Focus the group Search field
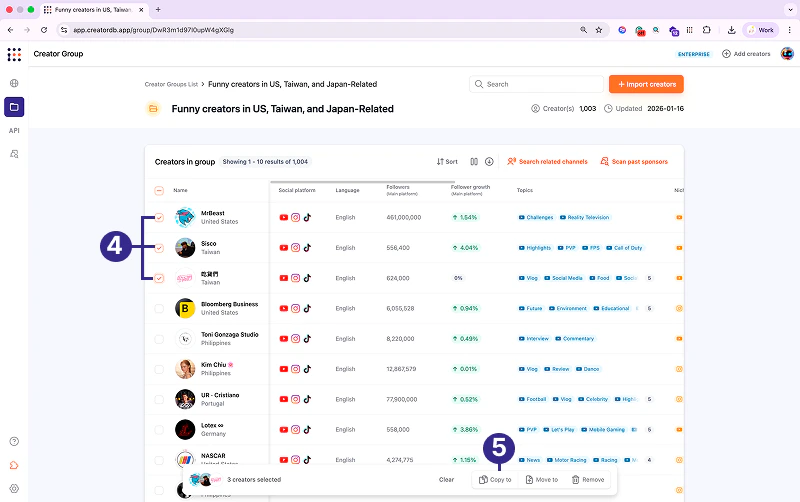 (536, 84)
